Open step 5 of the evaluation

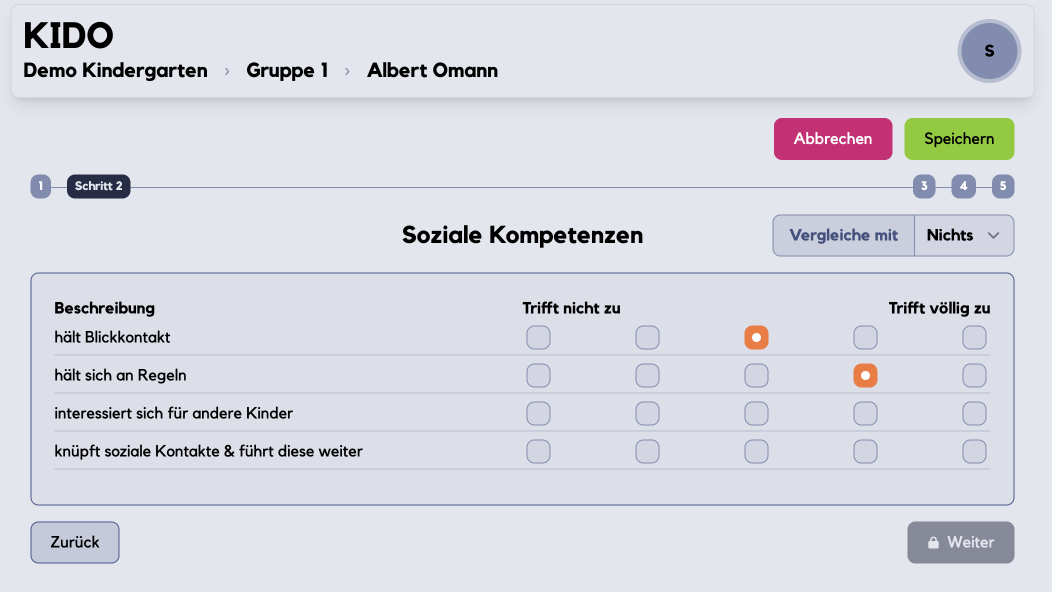(1003, 186)
